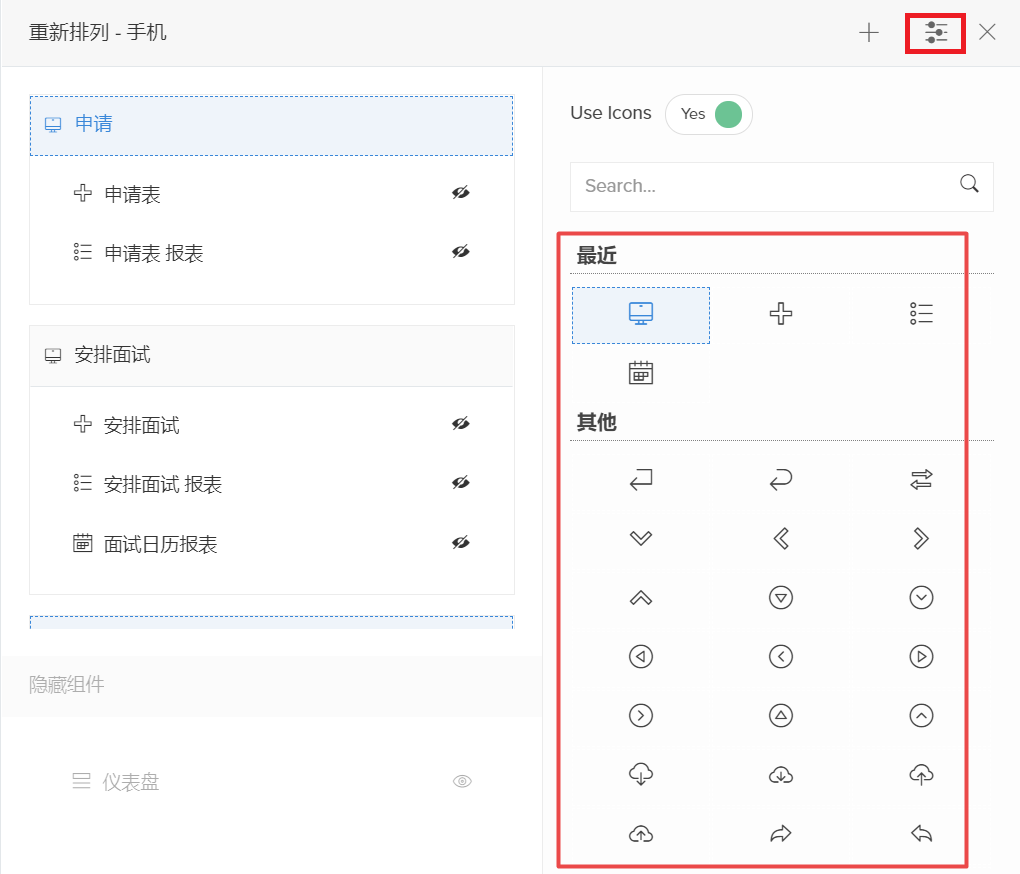Screen dimensions: 1020x874
Task: Click the plus icon to add section
Action: coord(868,33)
